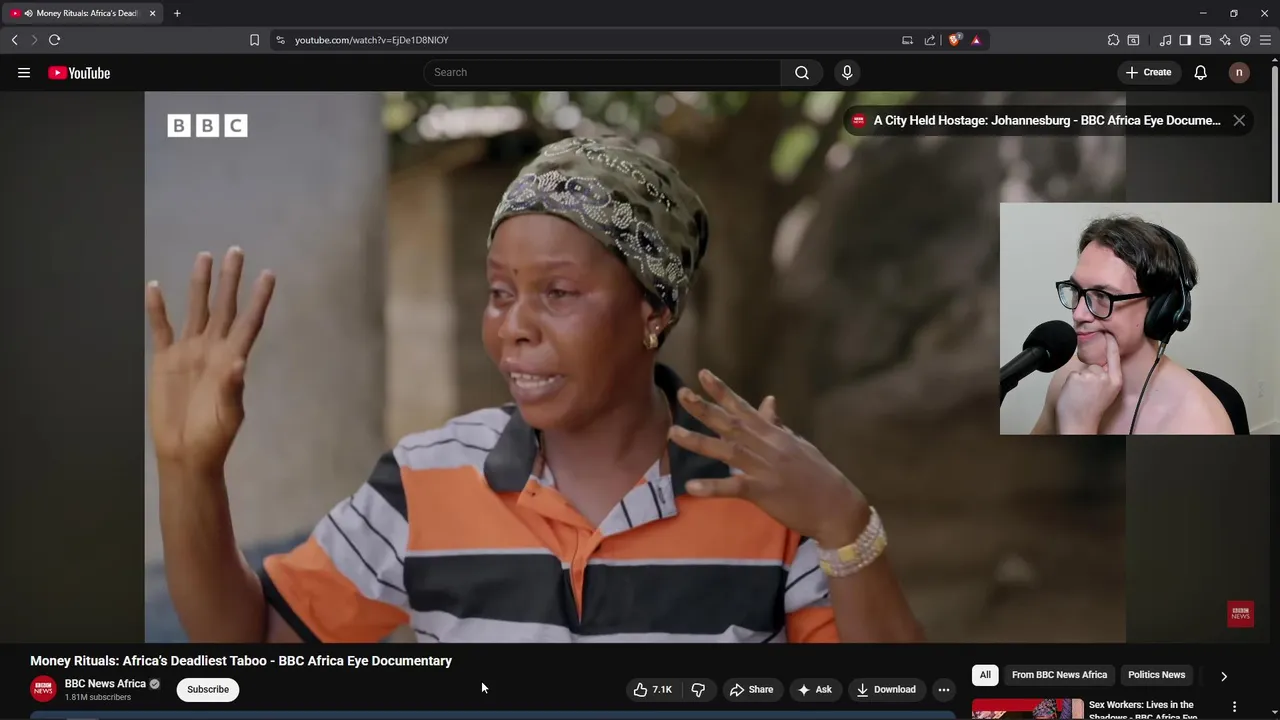The height and width of the screenshot is (720, 1280).
Task: Open the Sex Workers recommended video thumbnail
Action: [x=1027, y=709]
